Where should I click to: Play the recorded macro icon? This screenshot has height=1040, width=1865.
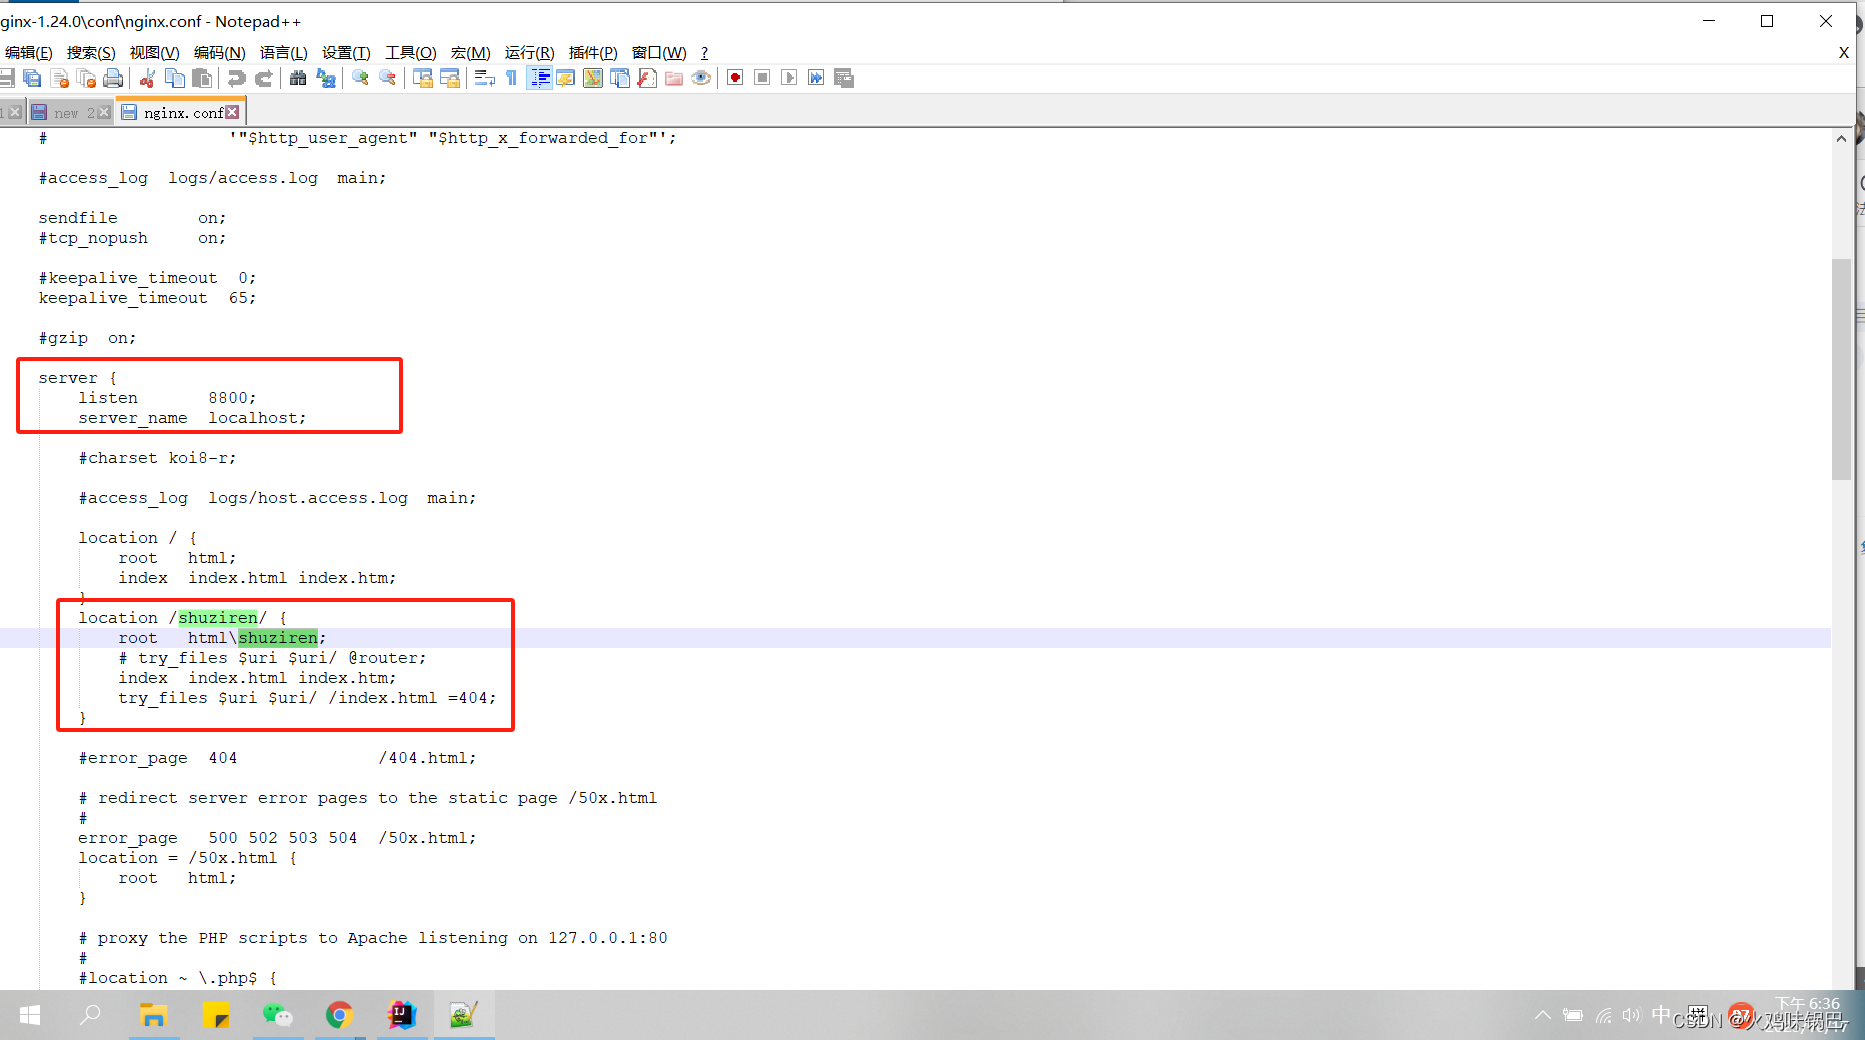pyautogui.click(x=790, y=78)
